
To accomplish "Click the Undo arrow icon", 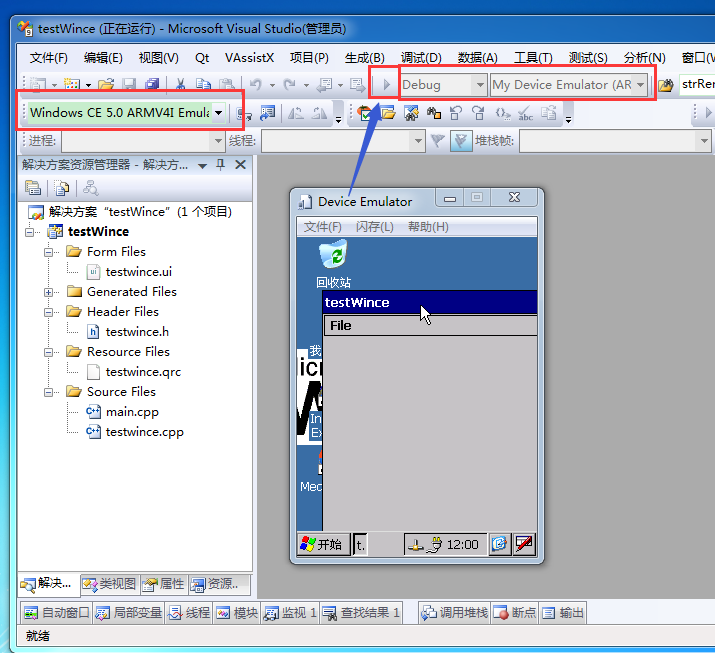I will [x=256, y=84].
